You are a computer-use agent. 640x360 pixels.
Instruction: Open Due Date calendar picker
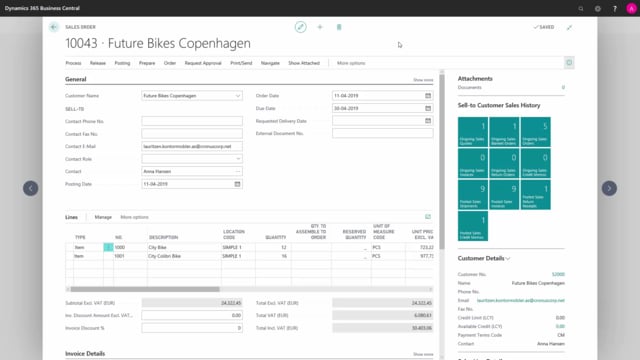coord(428,108)
